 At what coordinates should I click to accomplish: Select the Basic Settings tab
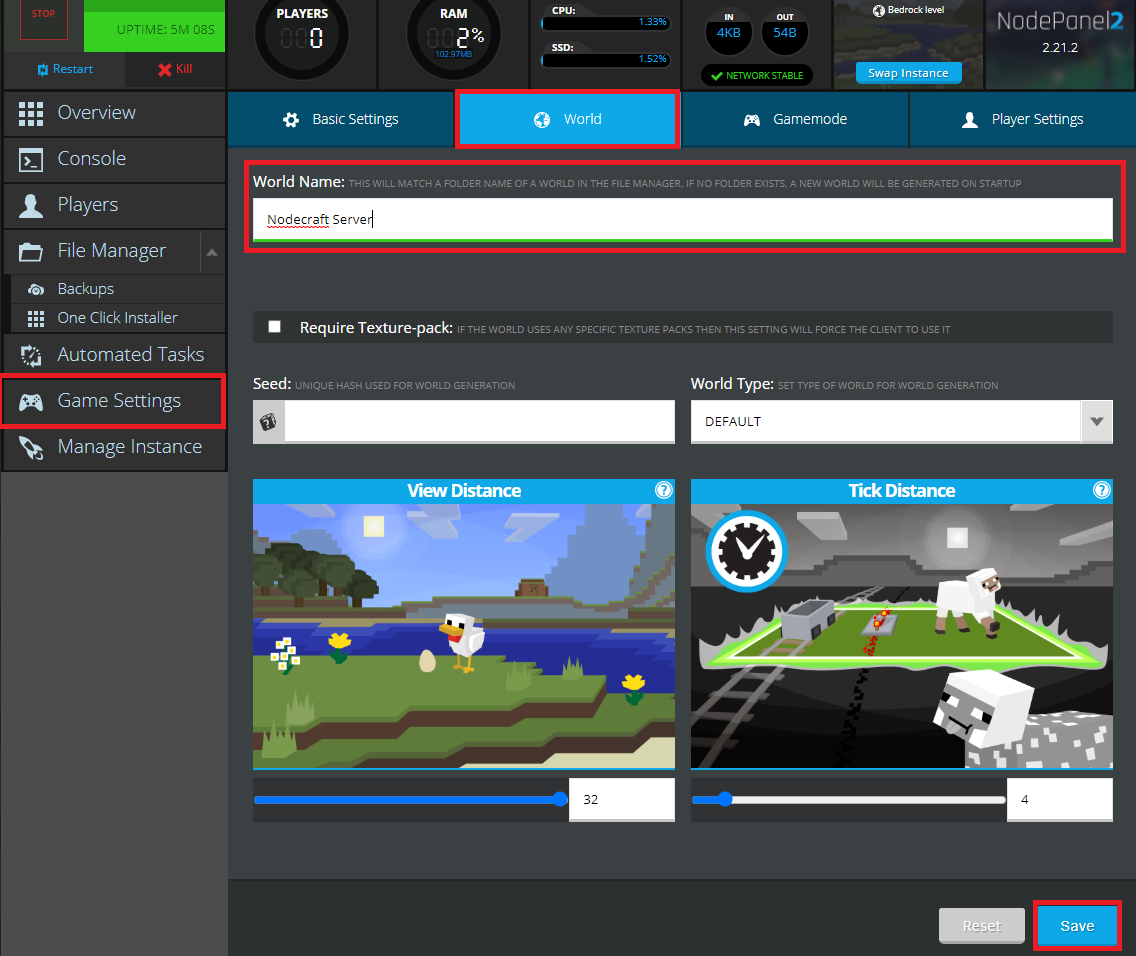pyautogui.click(x=341, y=119)
